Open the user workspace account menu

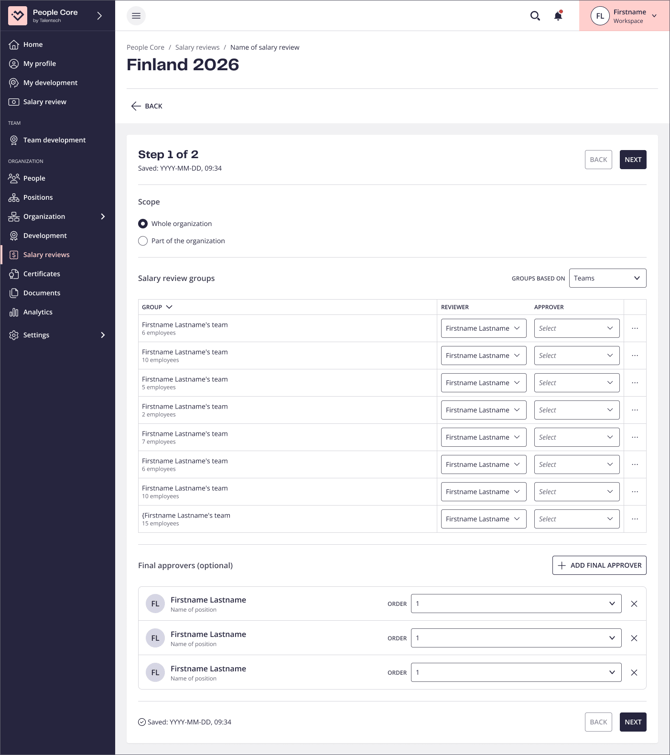click(624, 16)
